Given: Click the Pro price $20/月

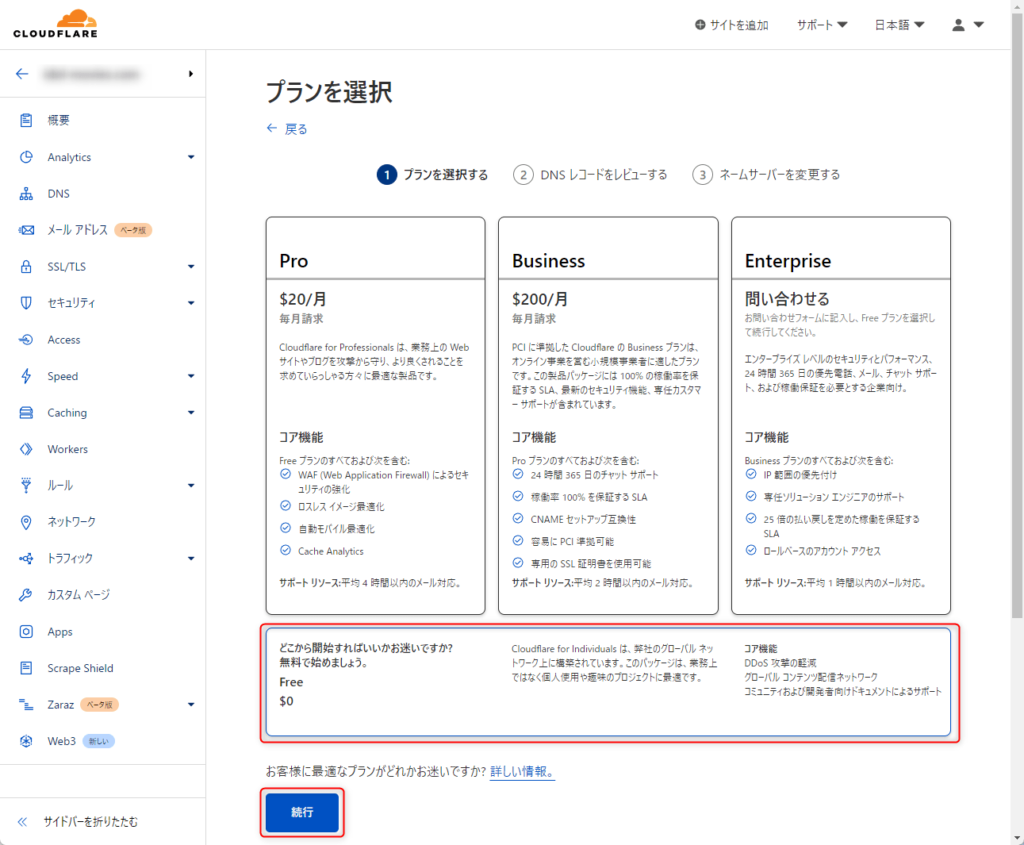Looking at the screenshot, I should (303, 299).
